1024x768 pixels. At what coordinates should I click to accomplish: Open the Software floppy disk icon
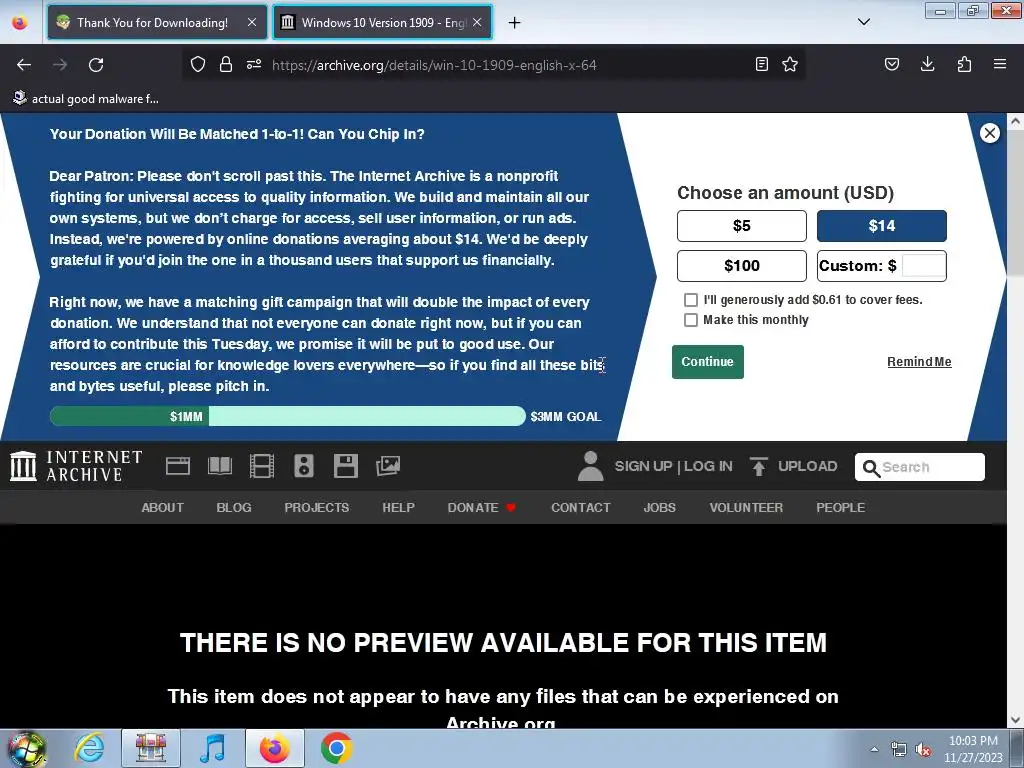(345, 466)
